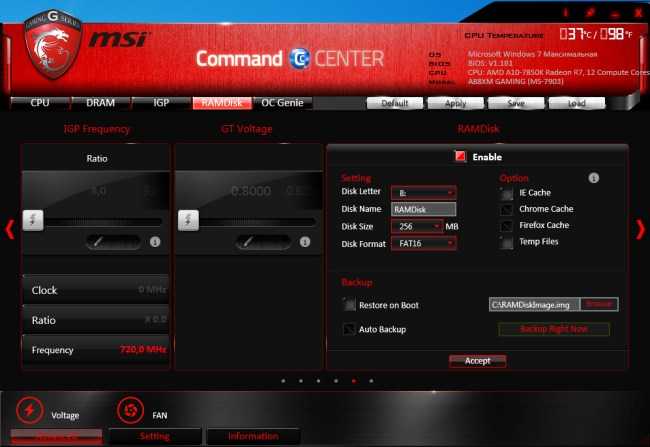
Task: Click the C:\RAMDiskImage.img path field
Action: 535,304
